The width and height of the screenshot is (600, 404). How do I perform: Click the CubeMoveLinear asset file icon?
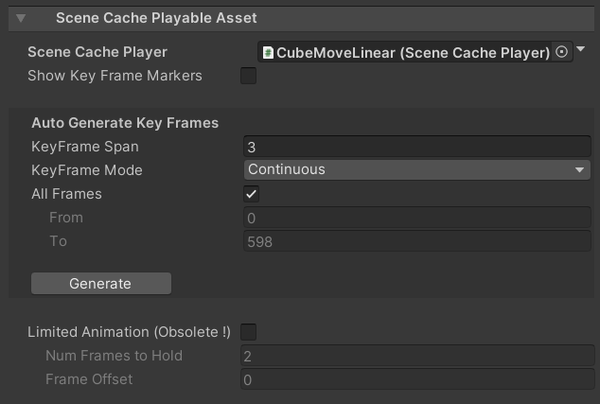coord(267,52)
